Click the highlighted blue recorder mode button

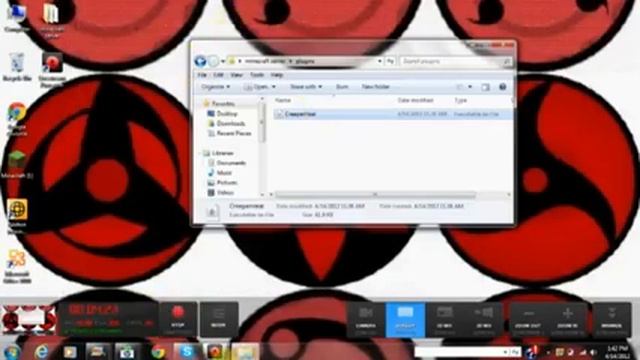[x=405, y=320]
